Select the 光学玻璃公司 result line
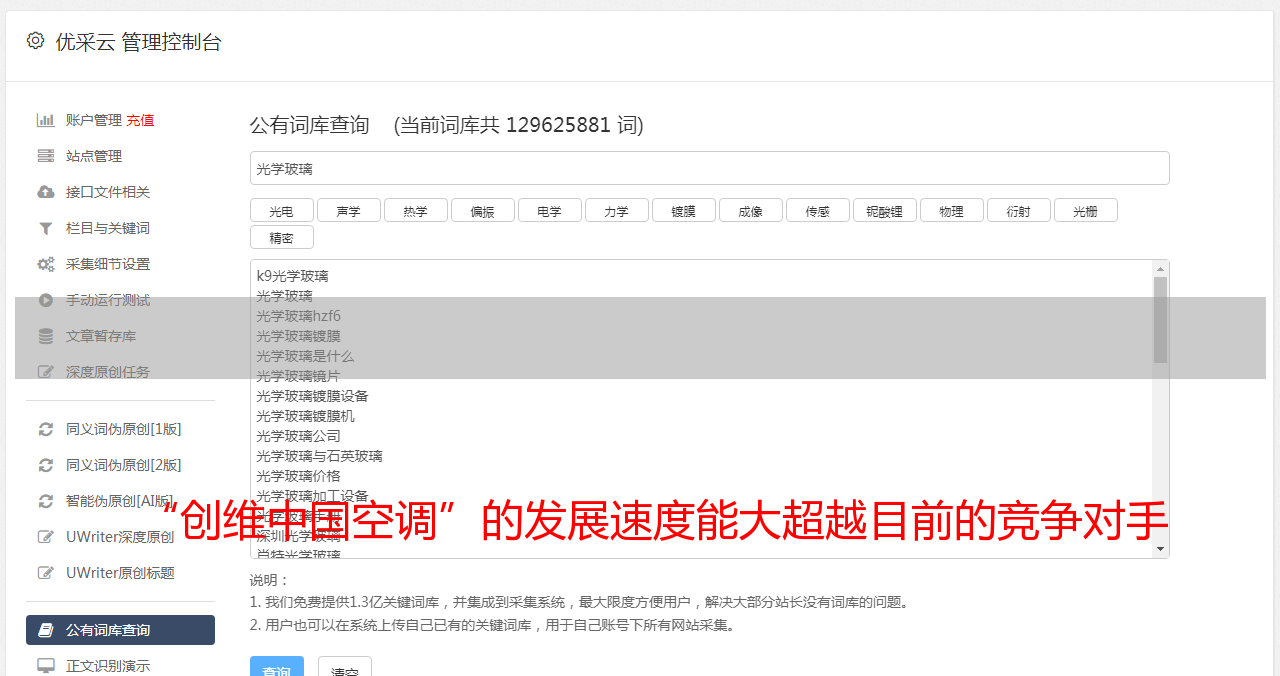This screenshot has width=1280, height=676. (x=298, y=436)
